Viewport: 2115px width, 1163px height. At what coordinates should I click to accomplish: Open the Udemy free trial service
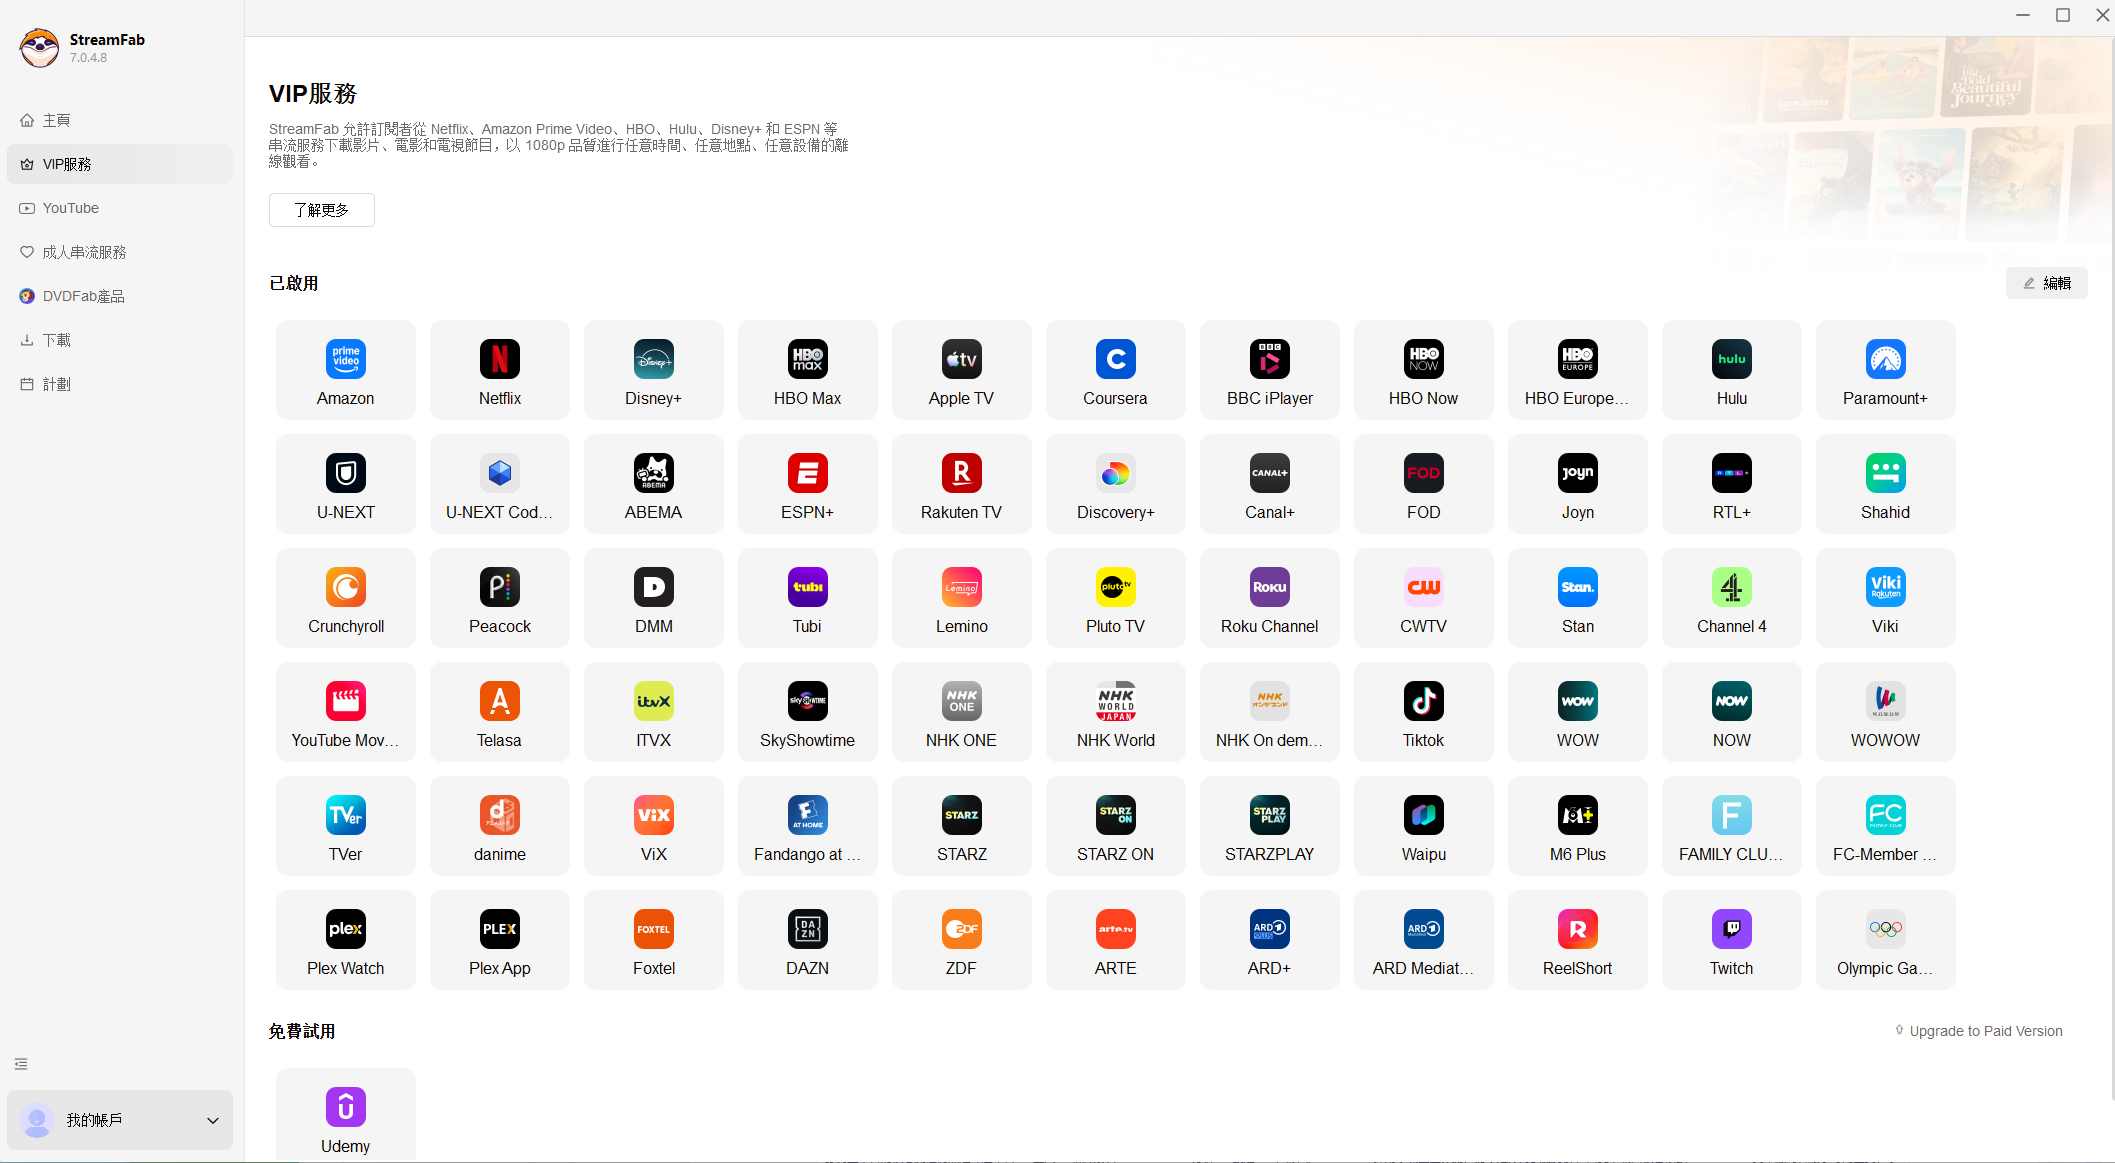pos(346,1116)
